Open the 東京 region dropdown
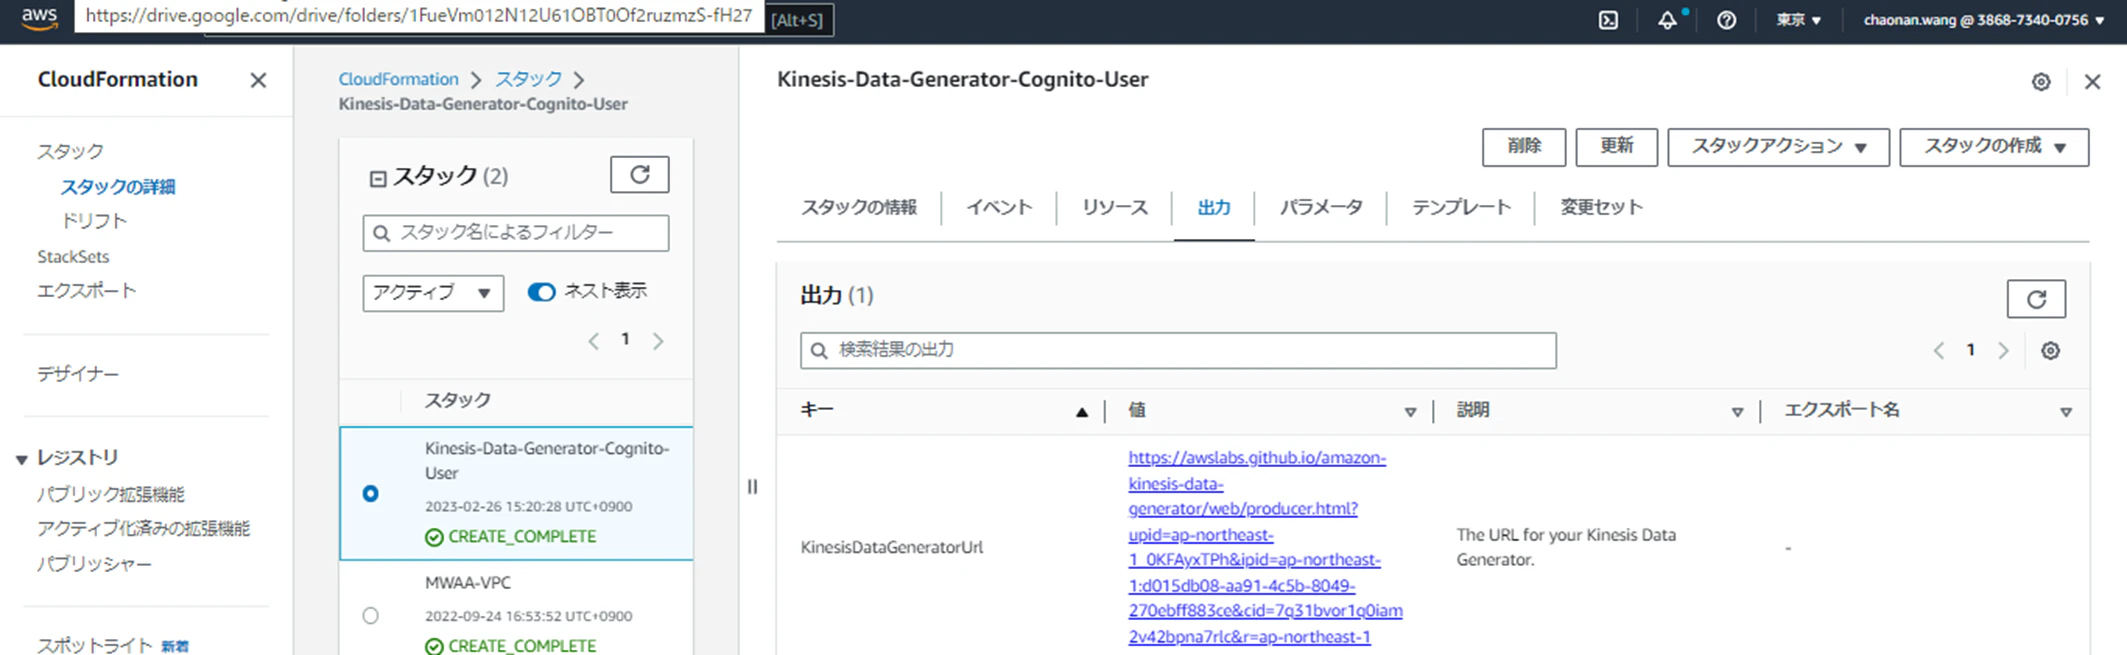 click(1798, 20)
